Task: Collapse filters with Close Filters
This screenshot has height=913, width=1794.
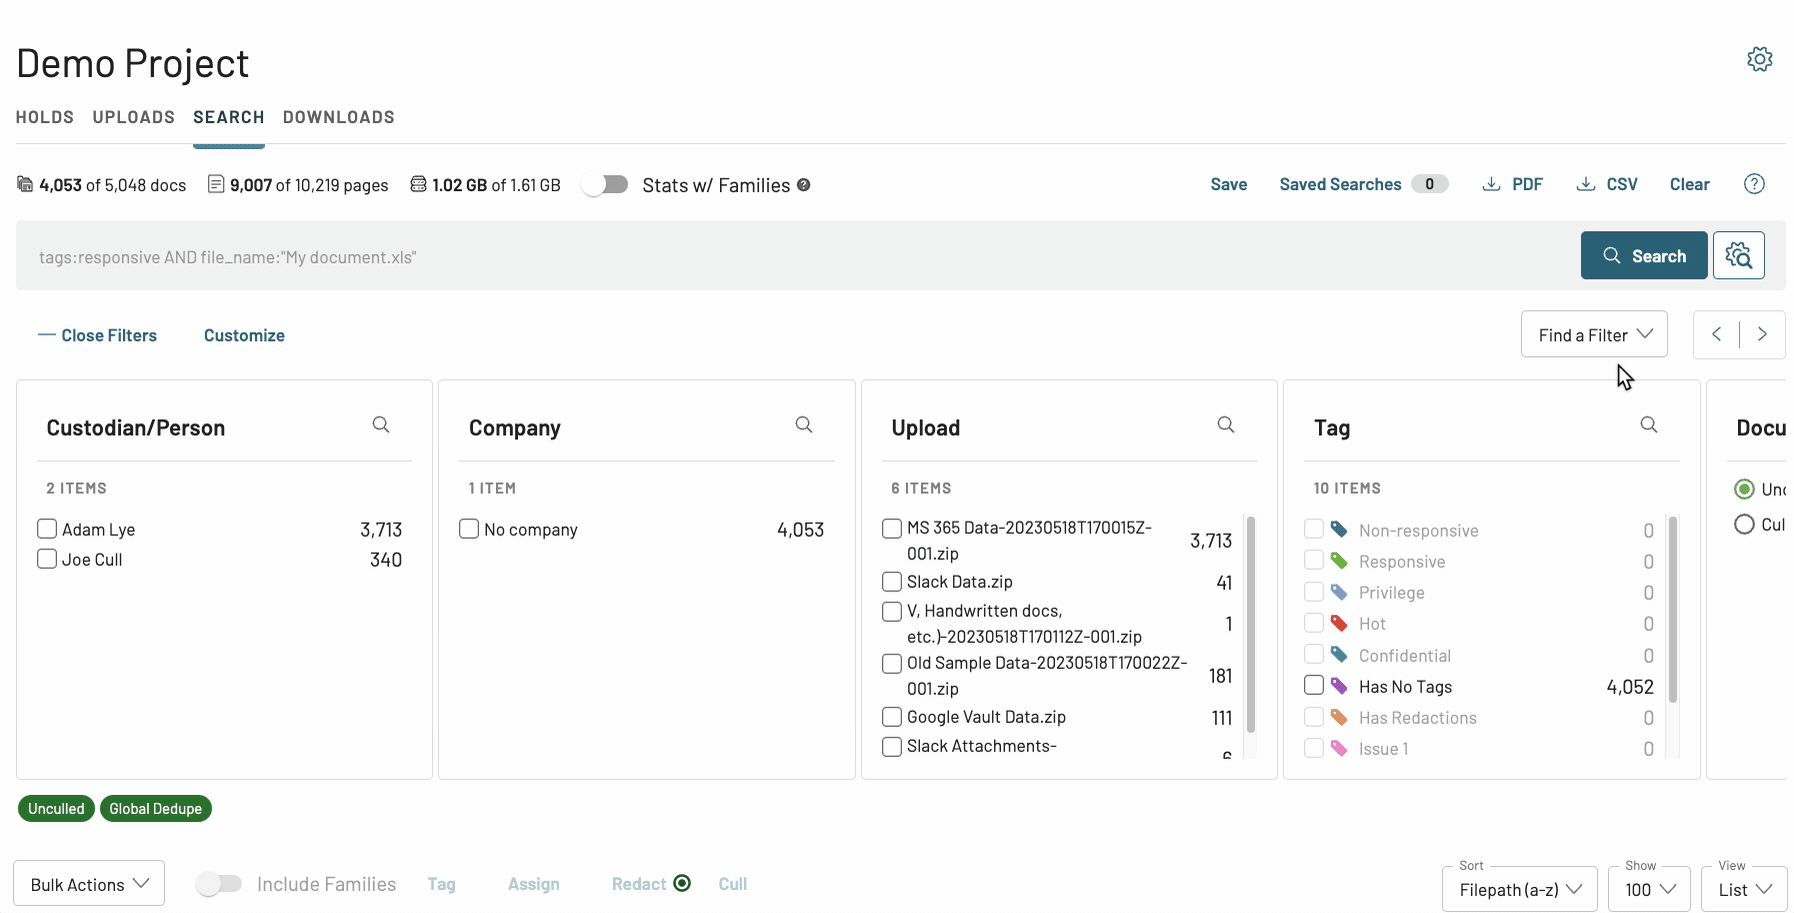Action: pos(98,335)
